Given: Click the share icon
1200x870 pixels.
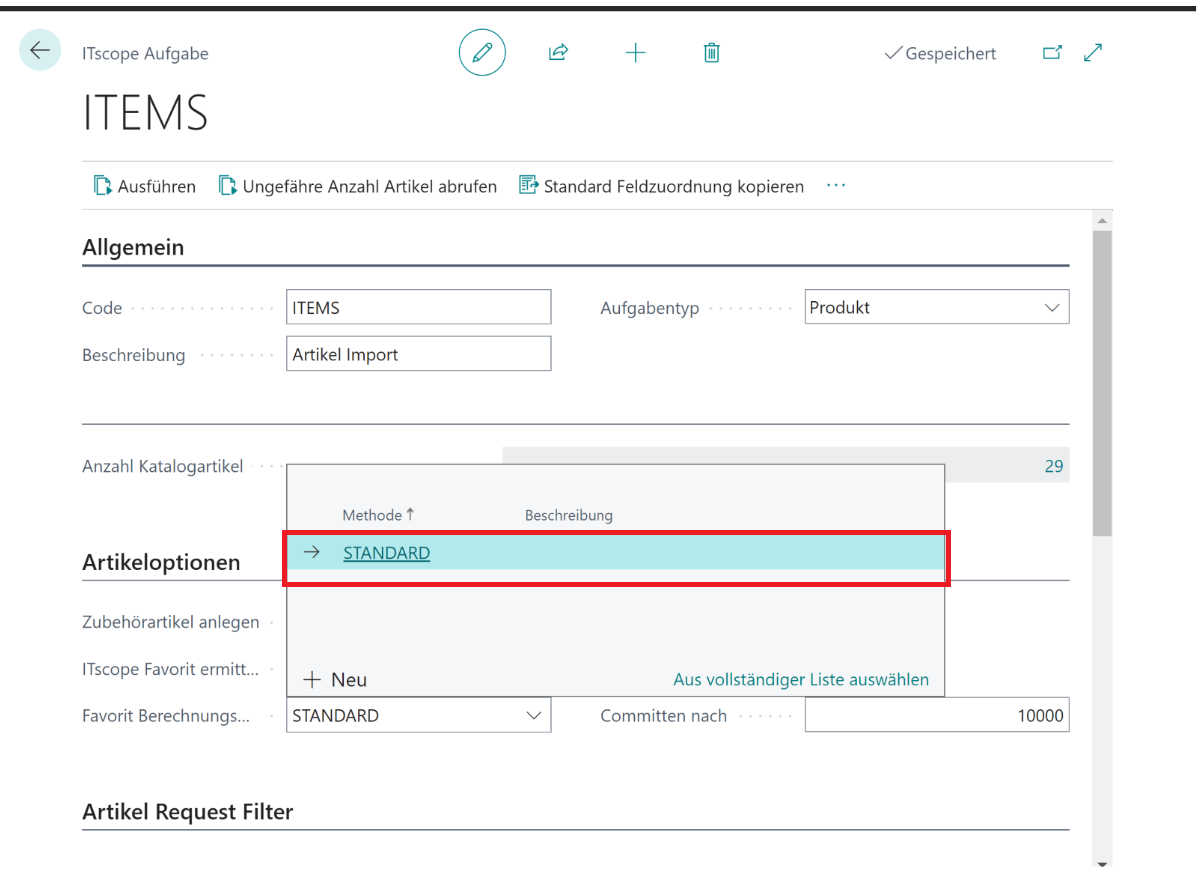Looking at the screenshot, I should [x=558, y=53].
